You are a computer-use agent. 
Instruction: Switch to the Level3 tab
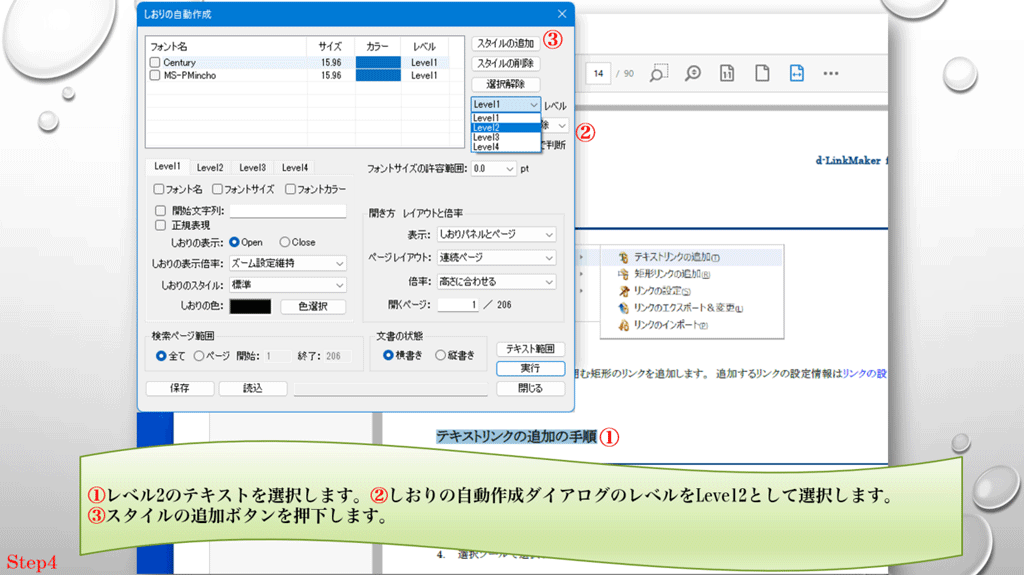[x=252, y=168]
